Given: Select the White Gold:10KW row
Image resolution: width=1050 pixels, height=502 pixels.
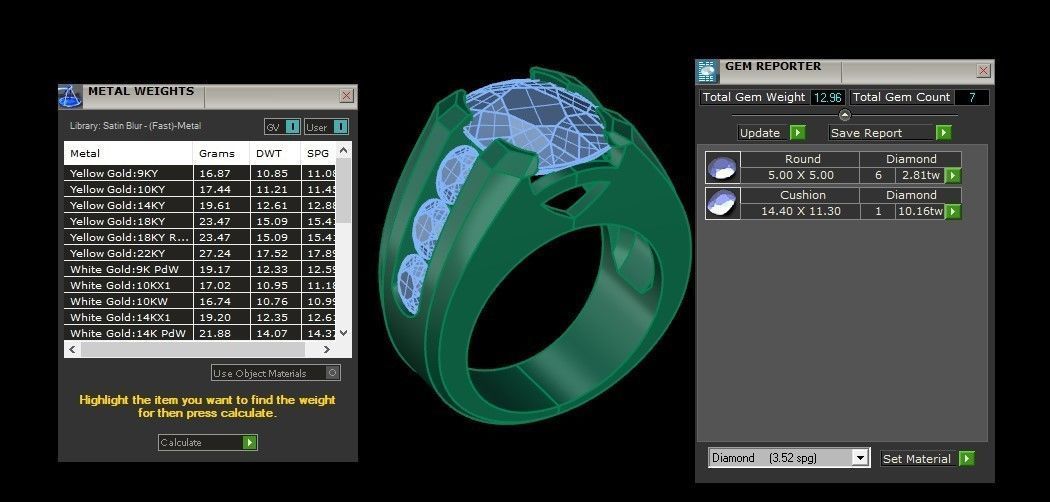Looking at the screenshot, I should click(200, 302).
